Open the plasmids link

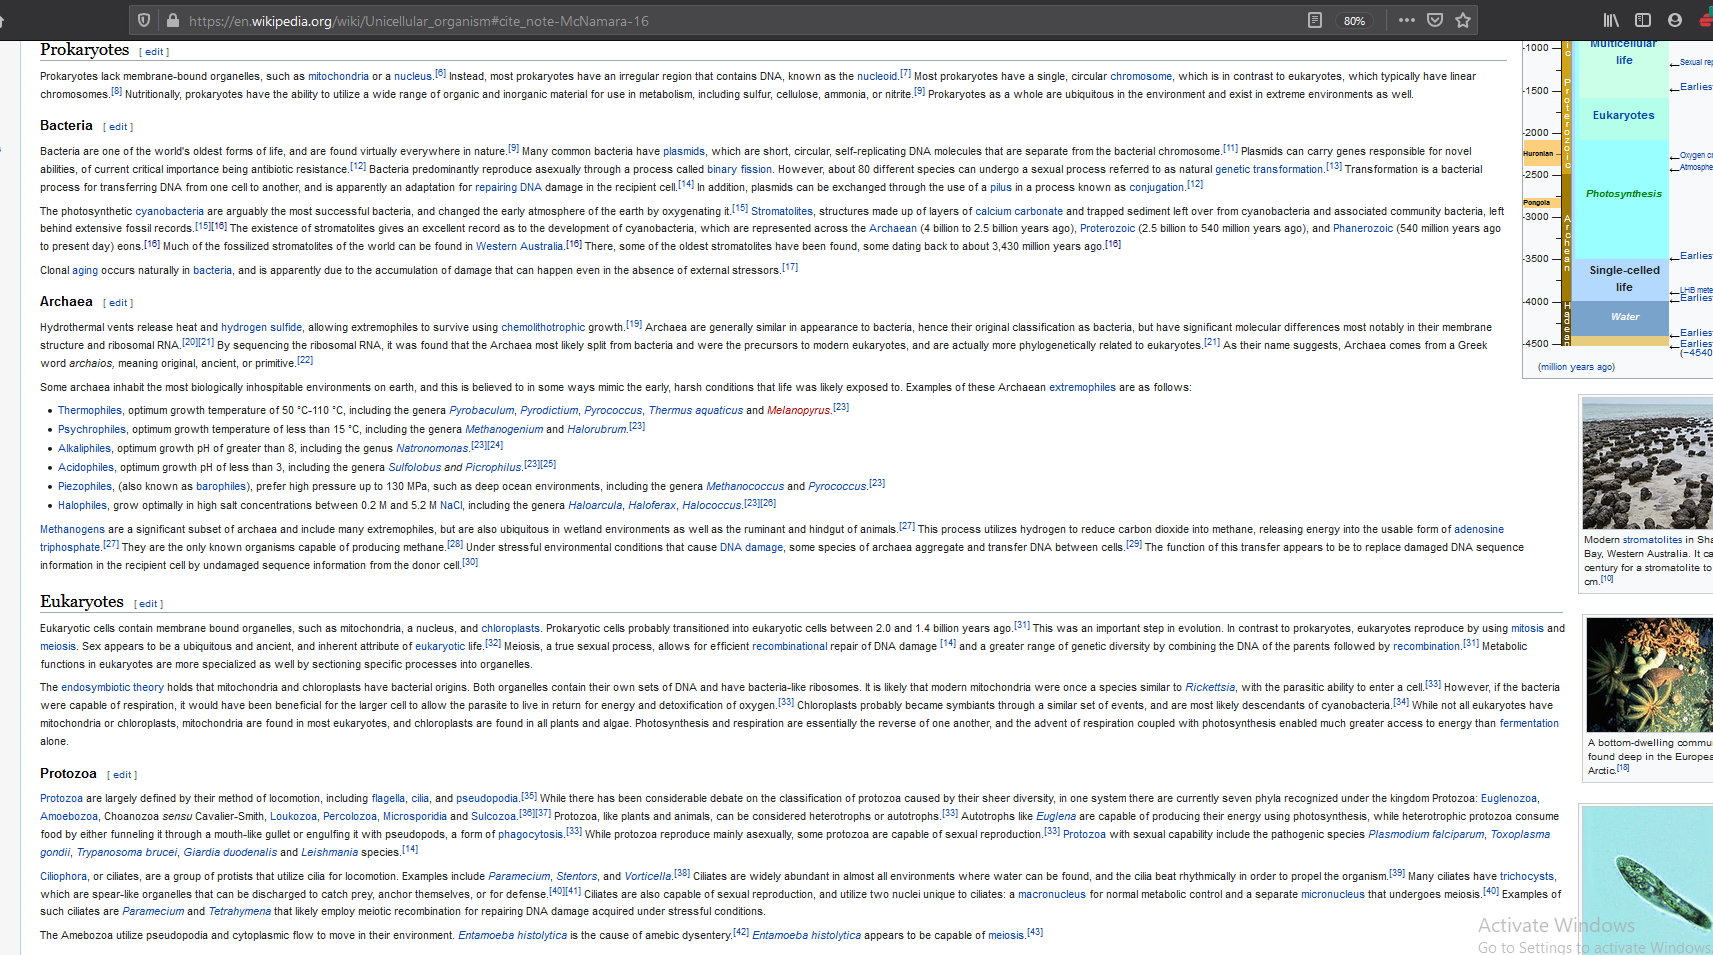[x=684, y=152]
